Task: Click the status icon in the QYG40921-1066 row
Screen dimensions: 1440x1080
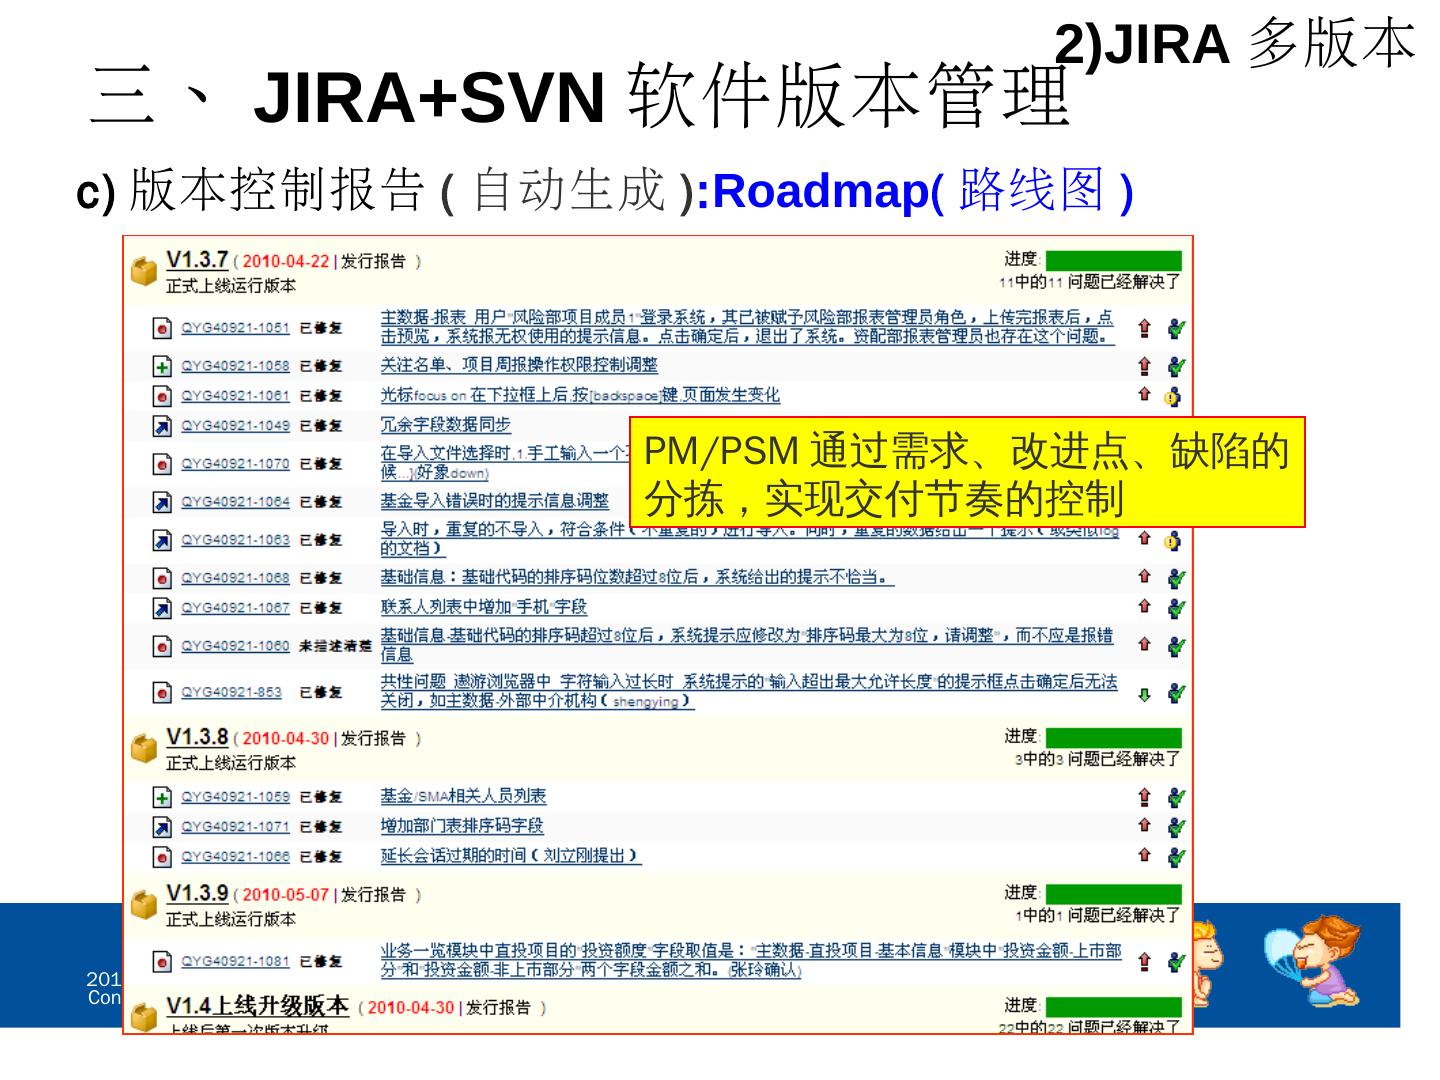Action: pyautogui.click(x=1176, y=857)
